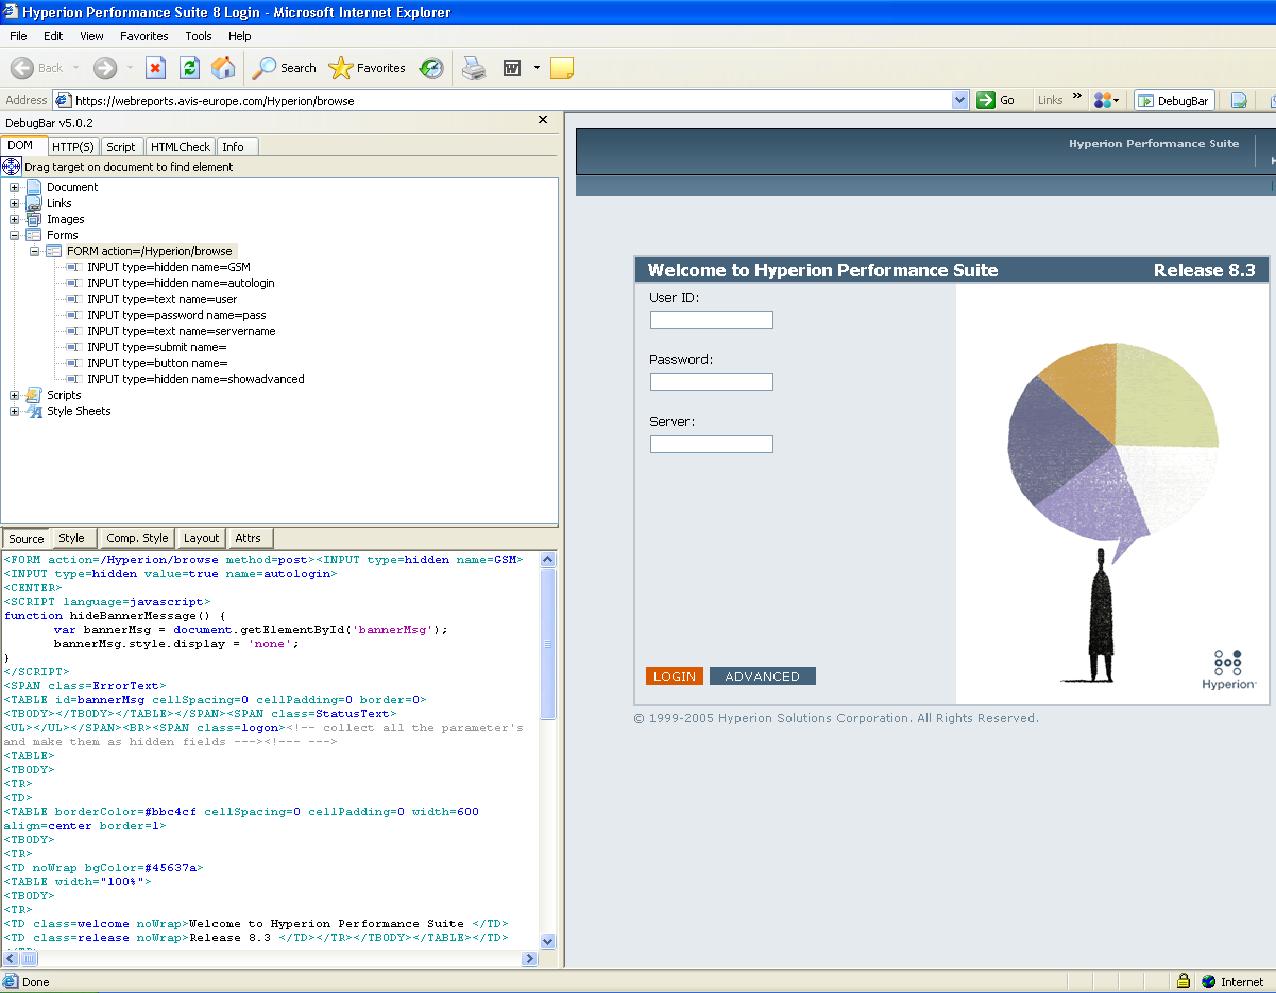Screen dimensions: 1276x993
Task: Select the Document node icon
Action: [34, 187]
